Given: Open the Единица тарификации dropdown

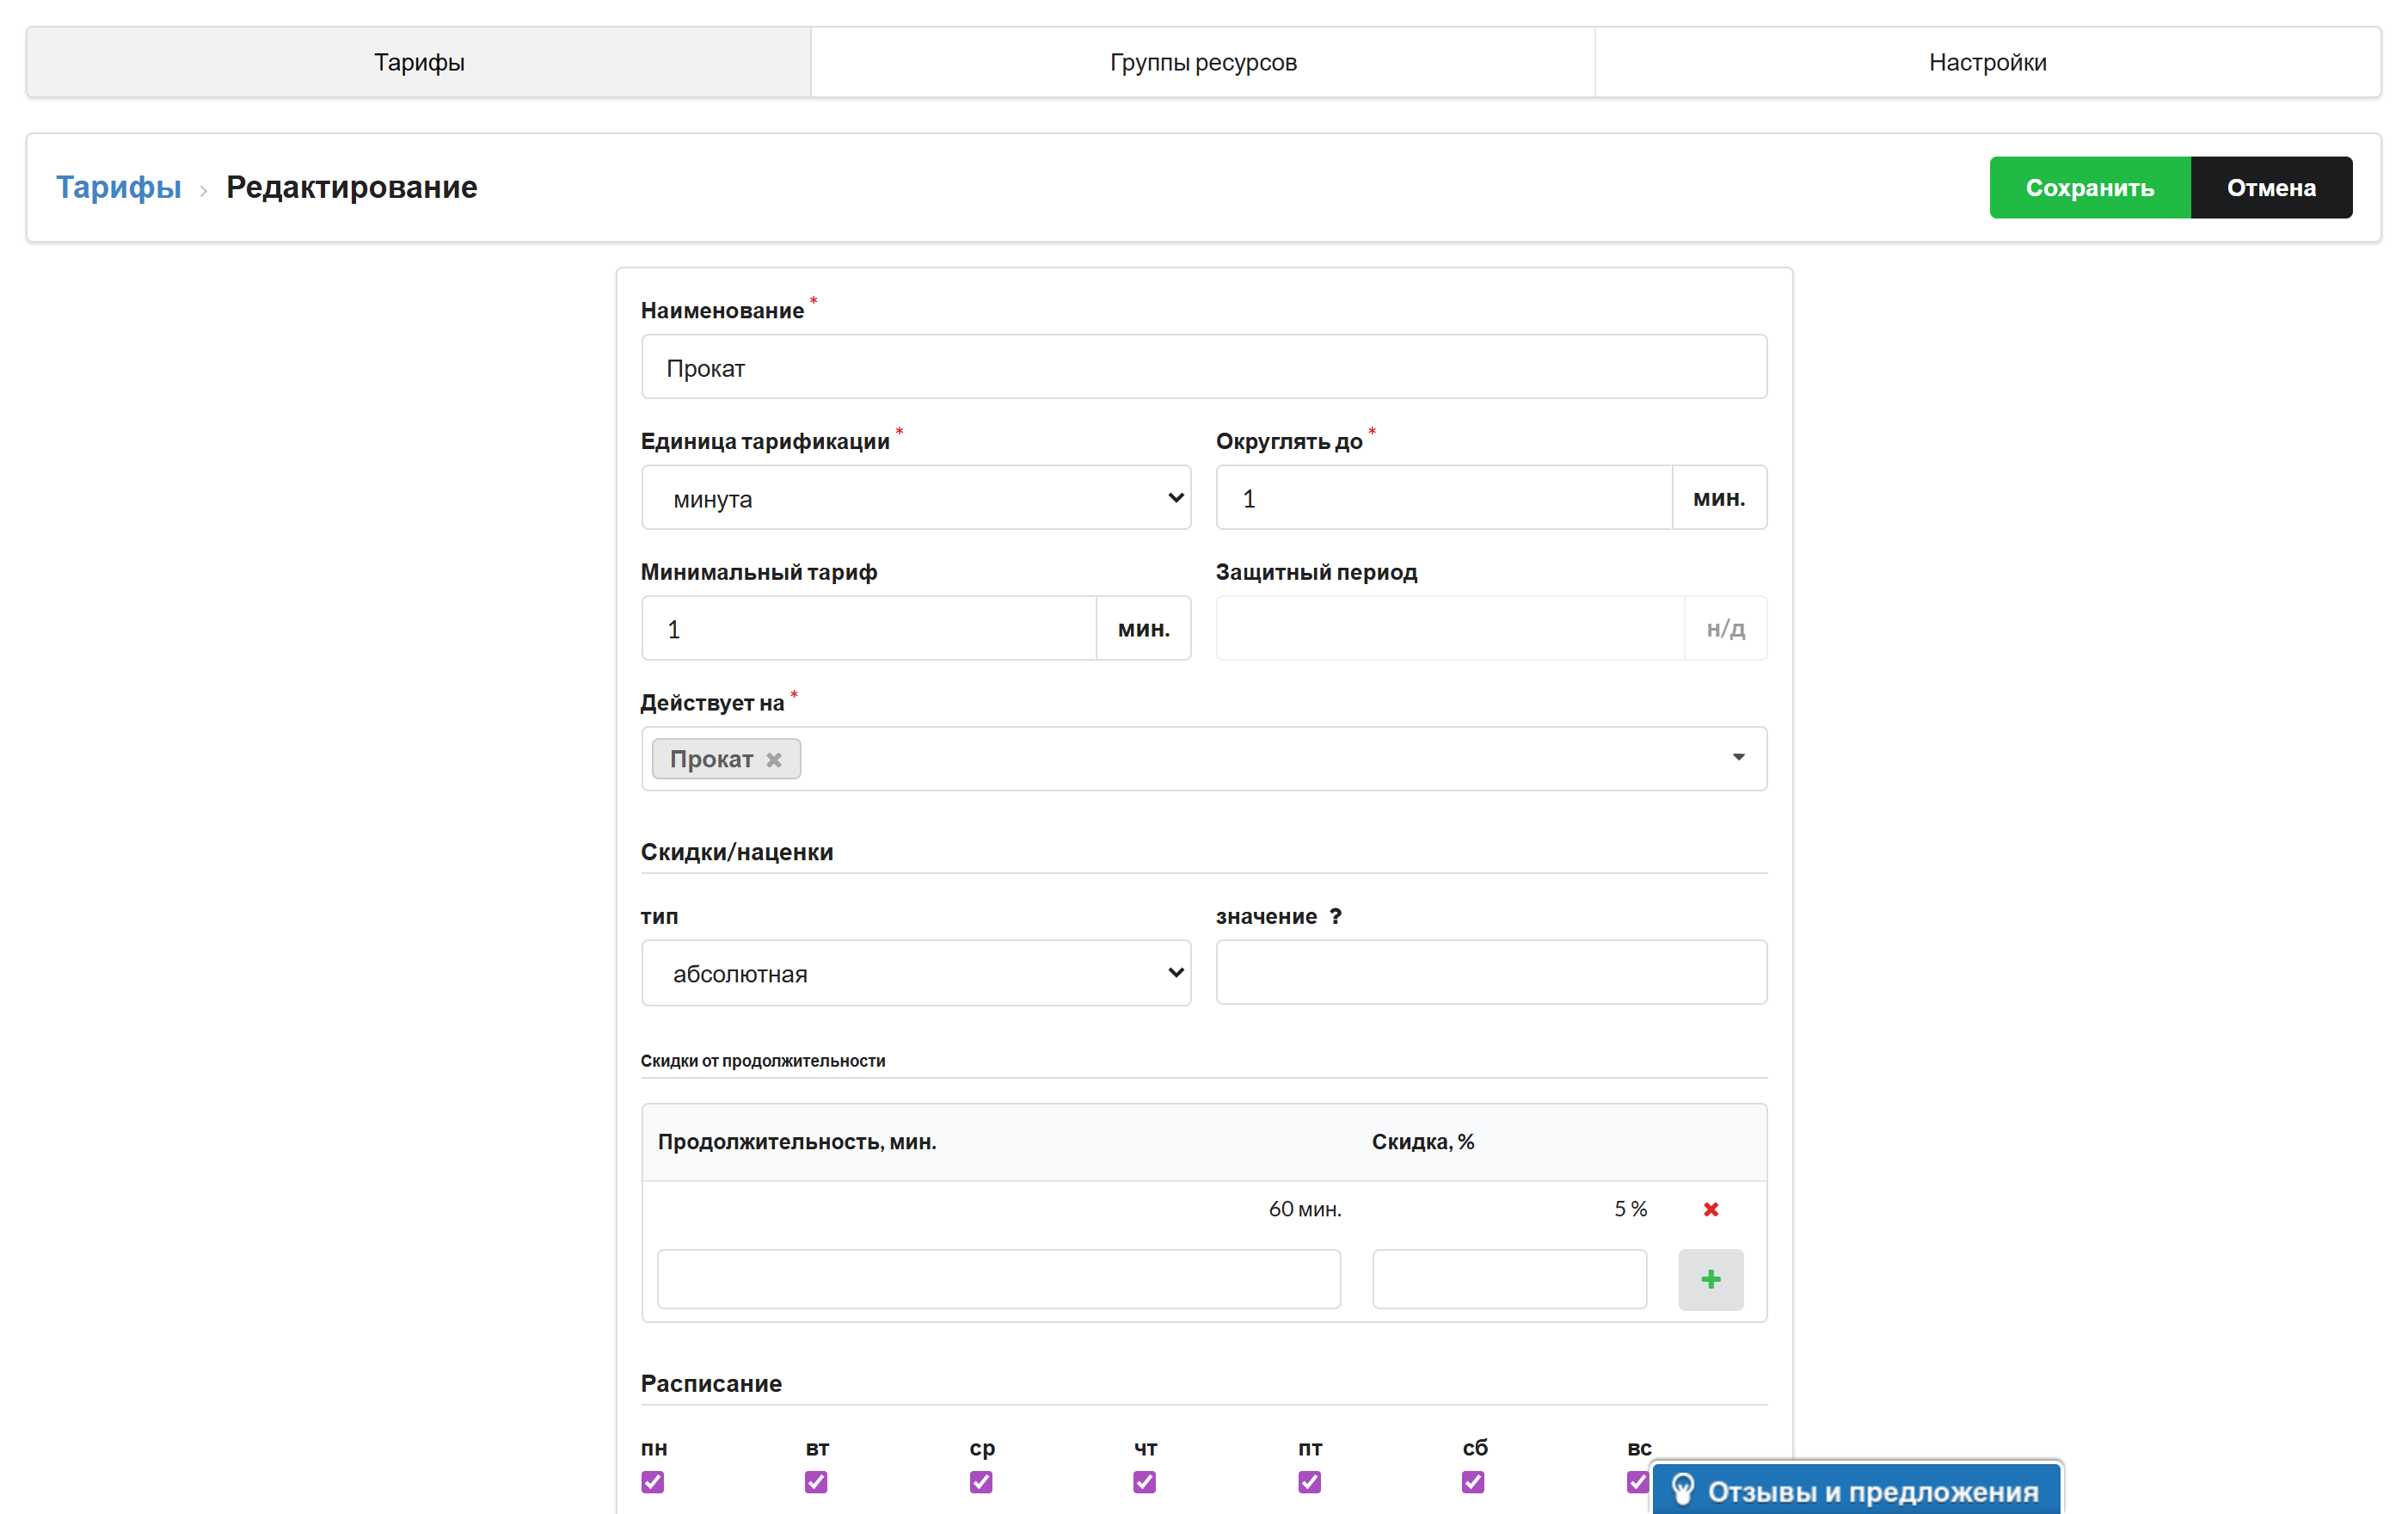Looking at the screenshot, I should 916,497.
